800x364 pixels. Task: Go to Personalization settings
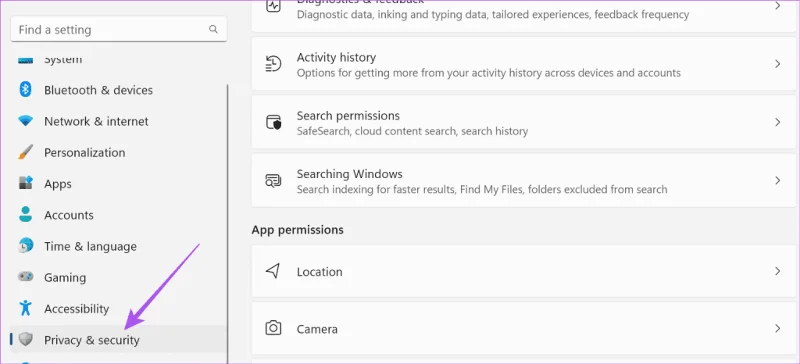pos(118,153)
